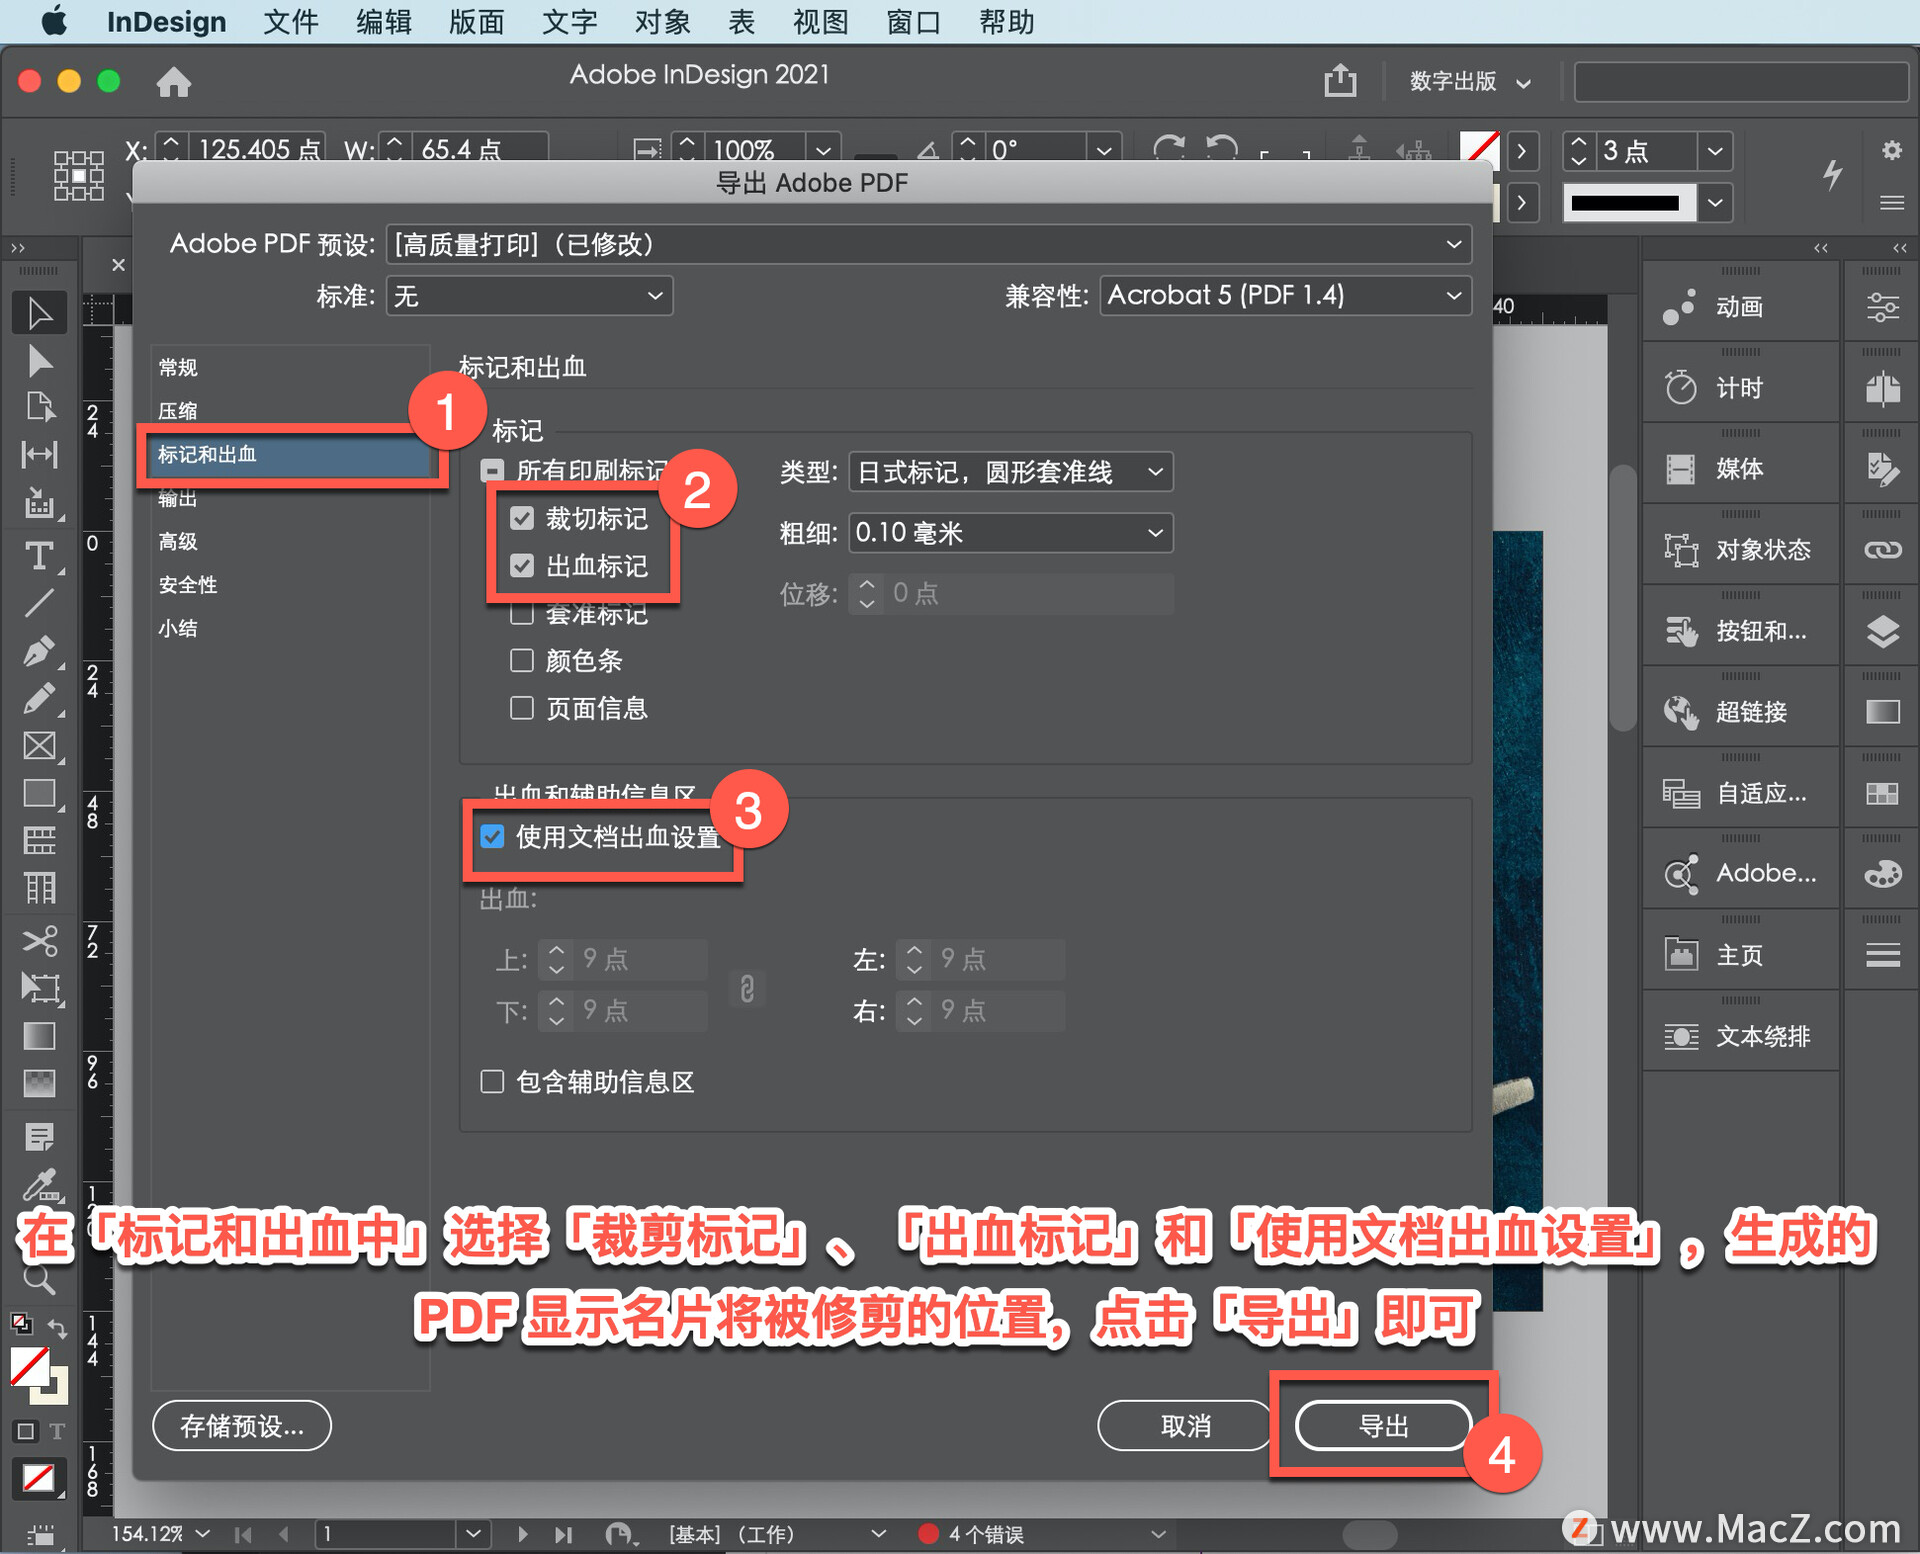The height and width of the screenshot is (1554, 1920).
Task: Open the 主页 pages panel
Action: point(1740,955)
